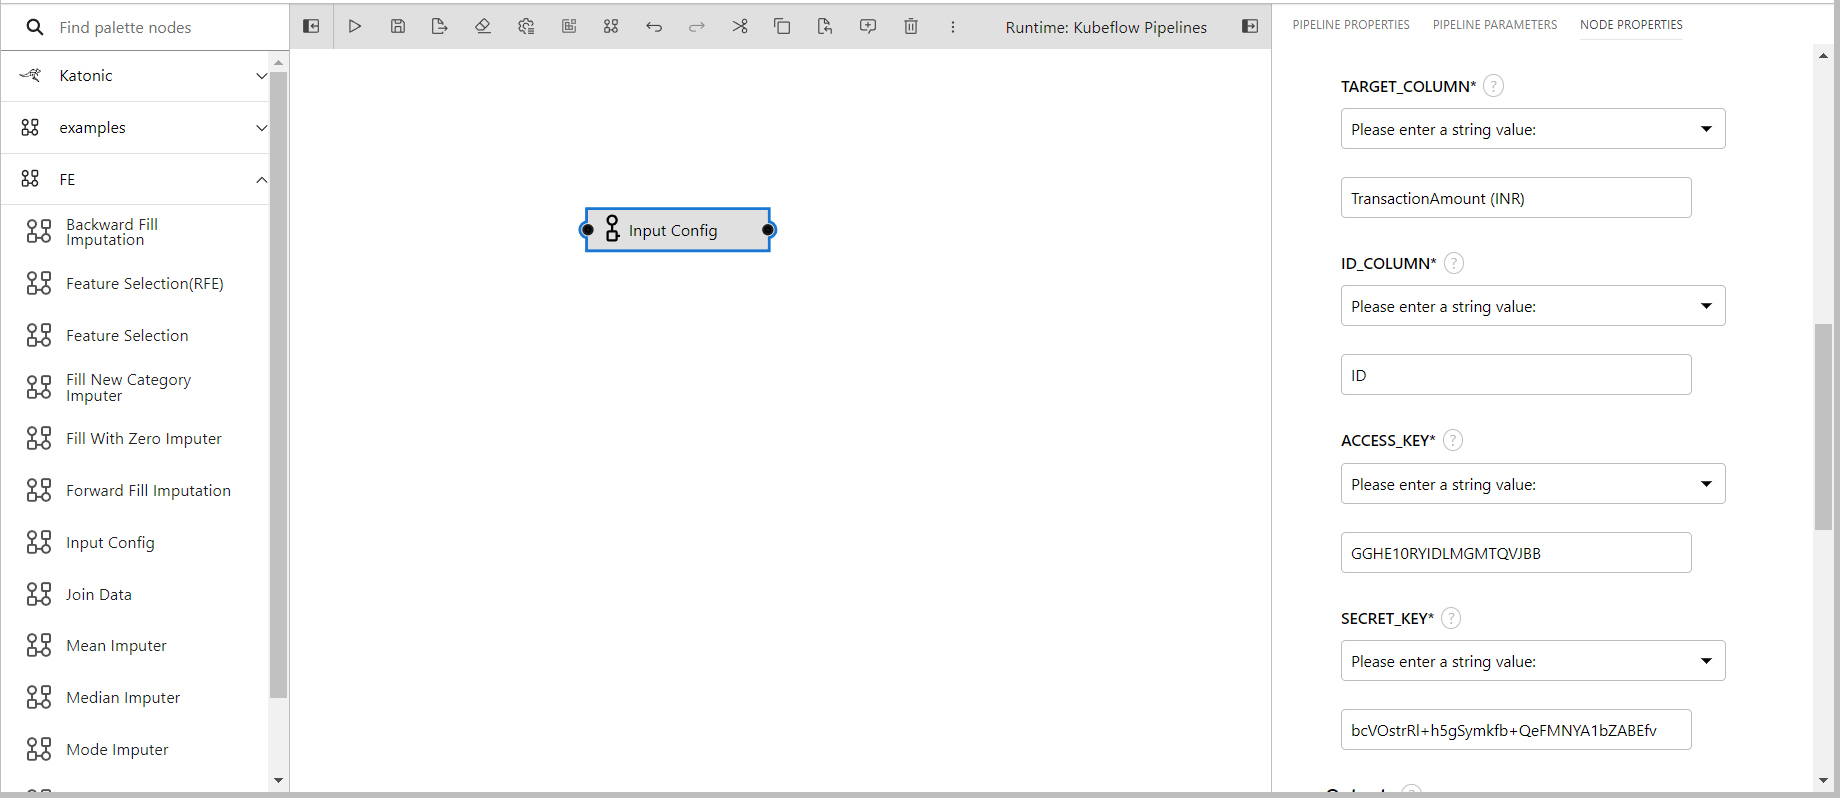
Task: Select the Node Properties tab
Action: (x=1631, y=25)
